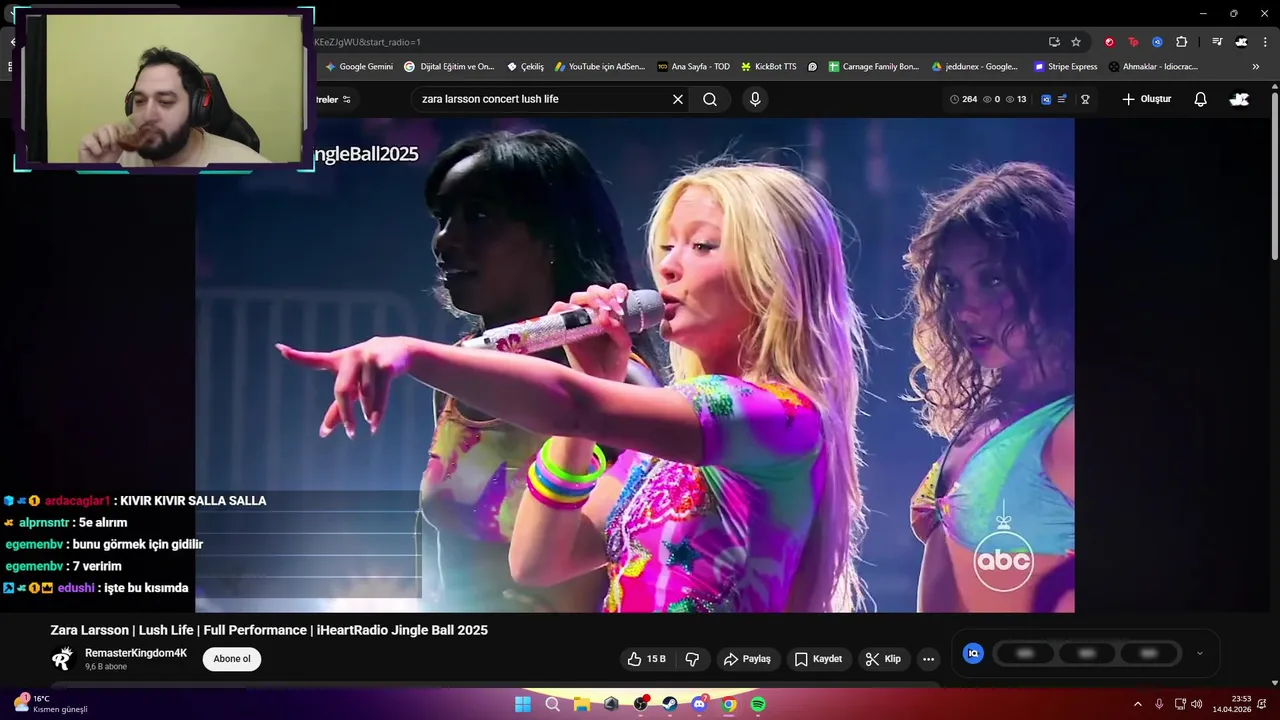The image size is (1280, 720).
Task: Open the jeddunex - Google... bookmark
Action: point(975,67)
